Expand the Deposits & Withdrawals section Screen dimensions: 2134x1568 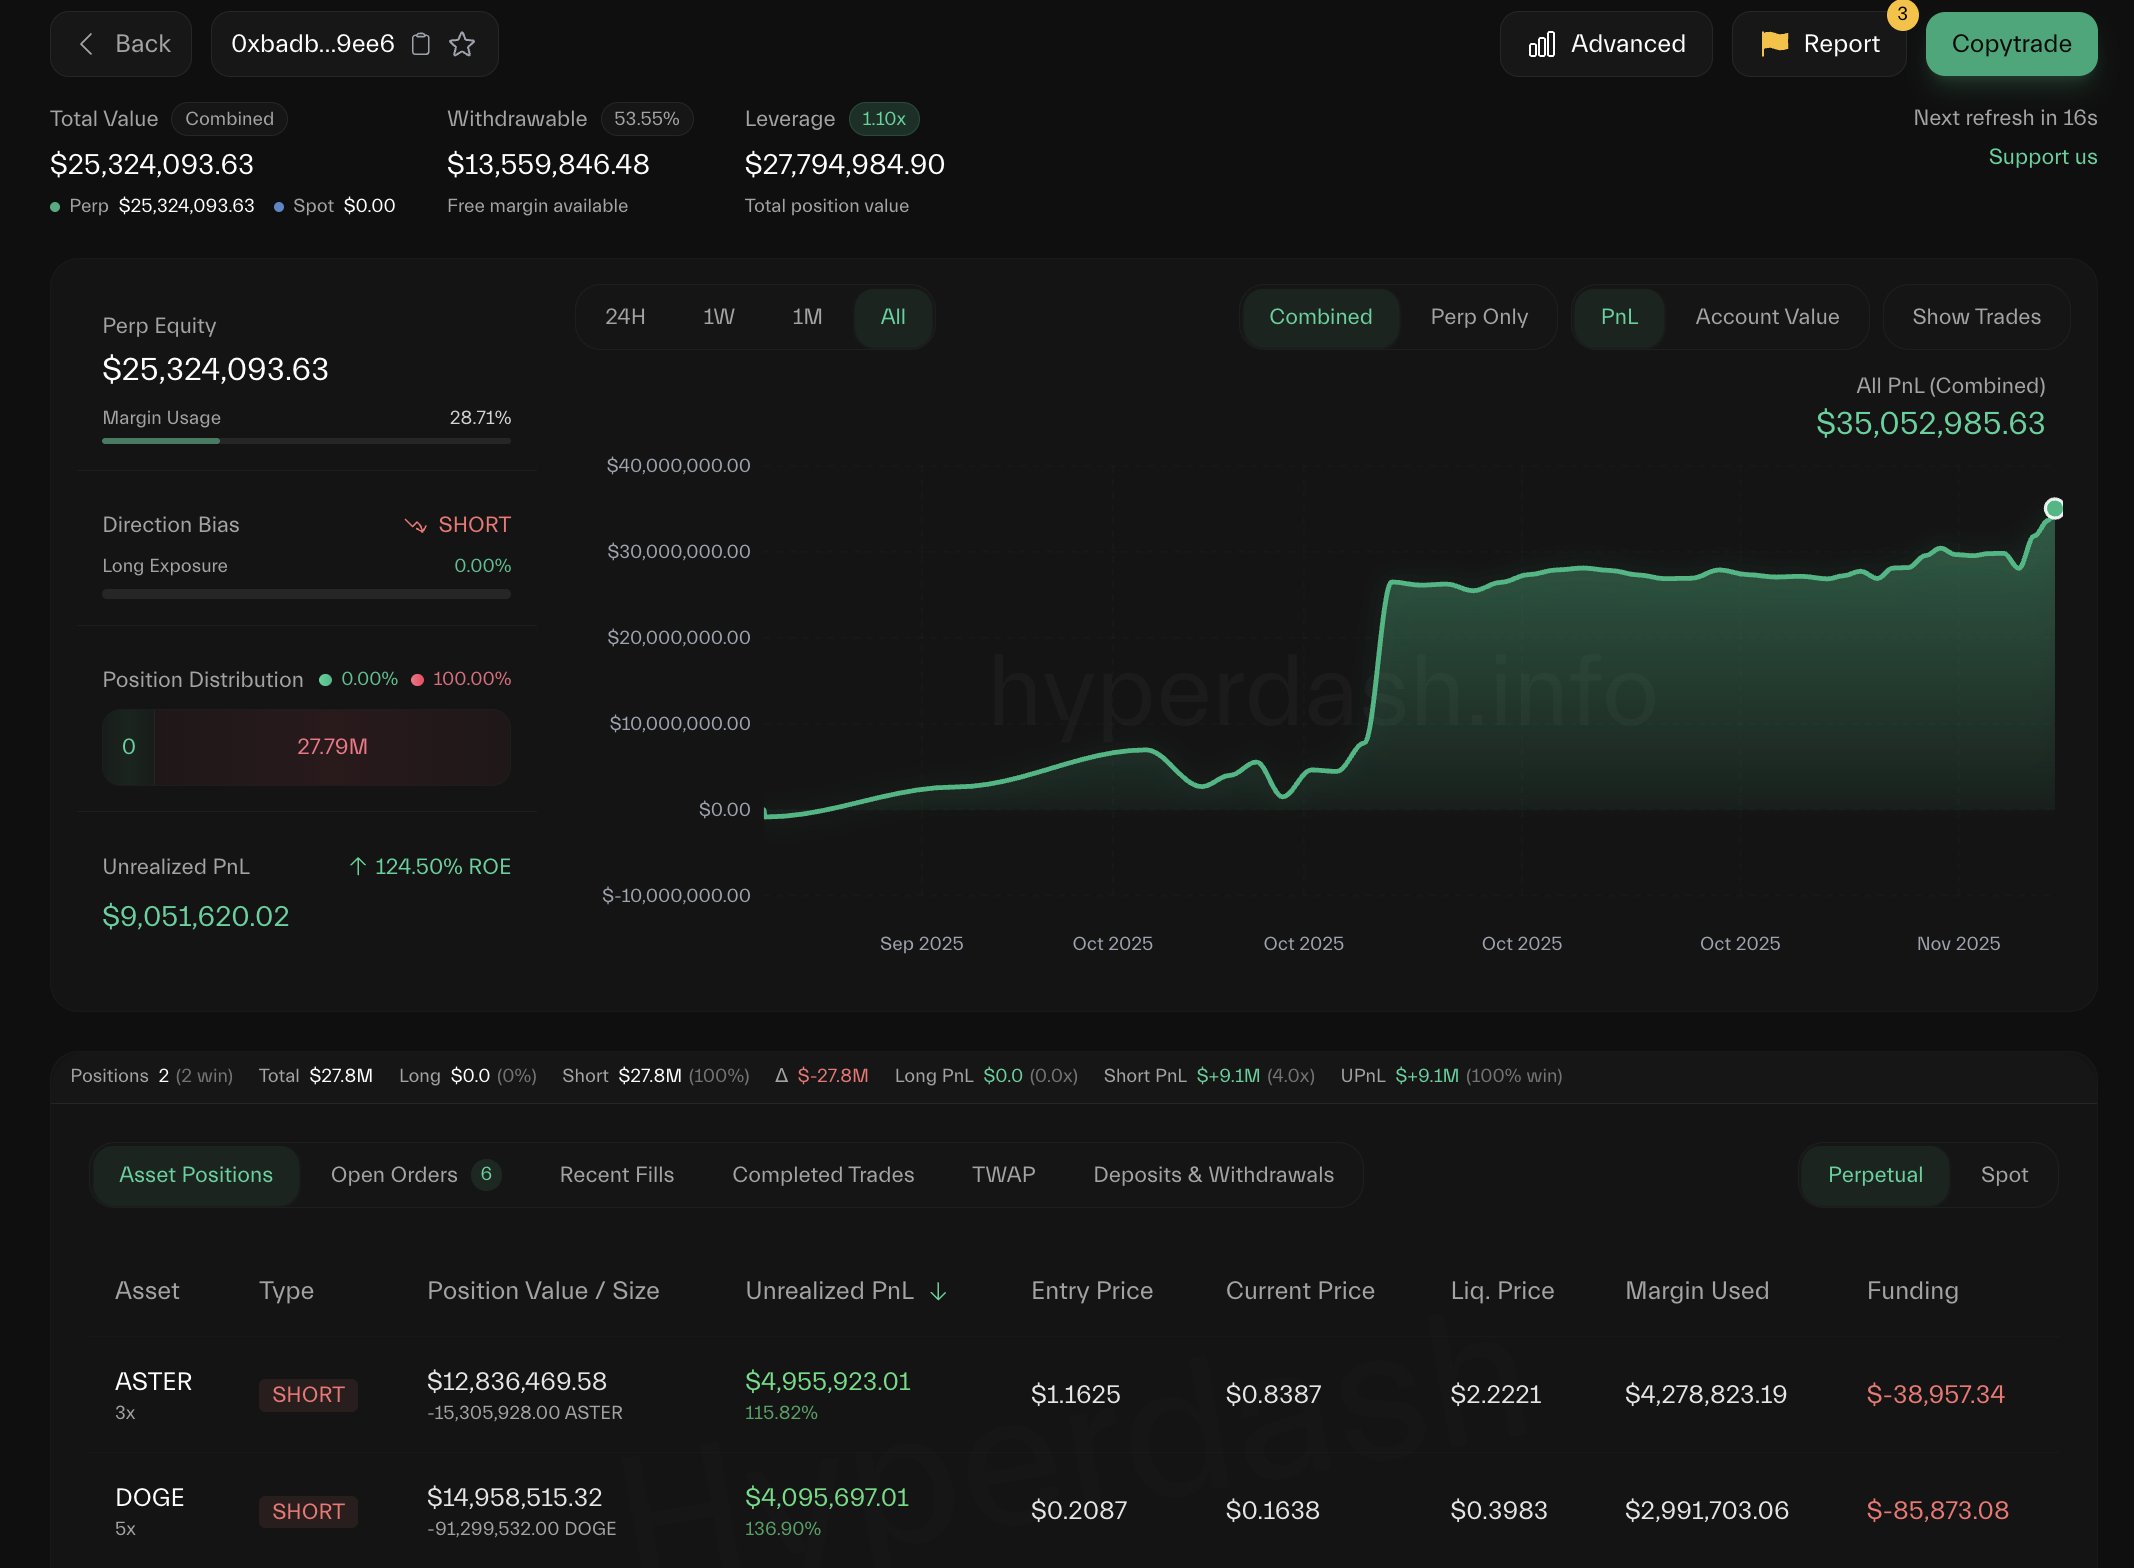1213,1175
